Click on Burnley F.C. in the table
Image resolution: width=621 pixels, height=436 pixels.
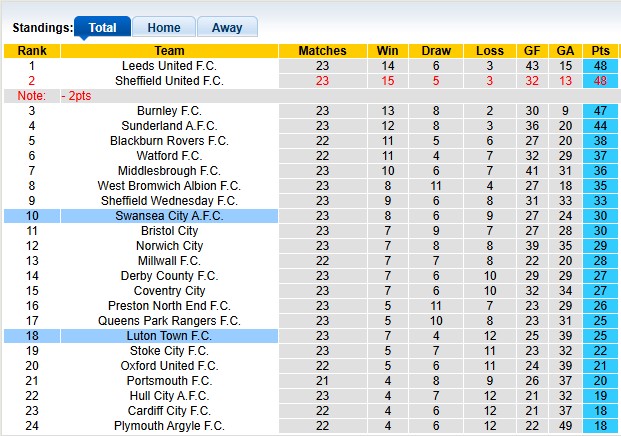170,111
